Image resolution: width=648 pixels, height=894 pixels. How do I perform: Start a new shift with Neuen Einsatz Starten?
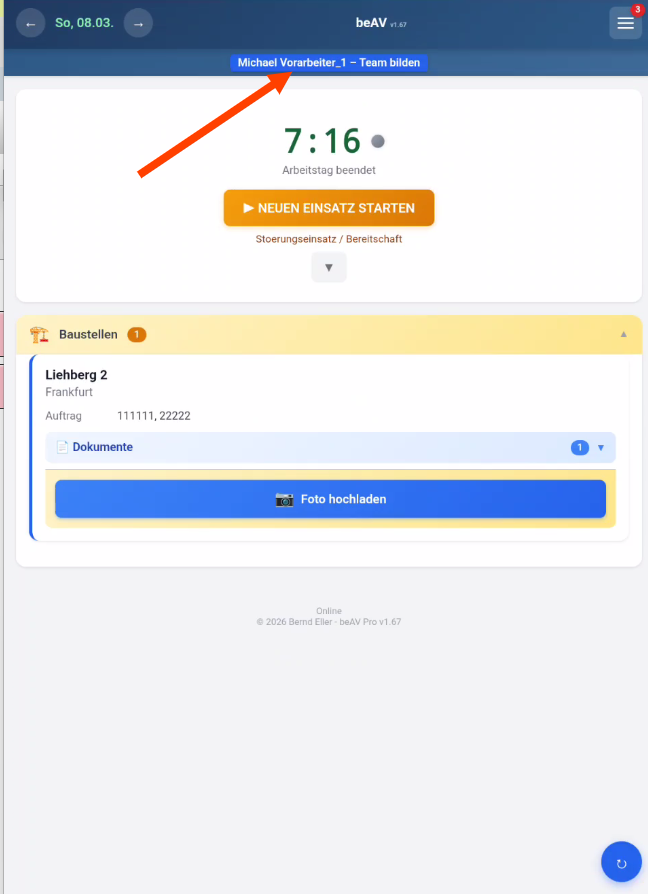(329, 208)
